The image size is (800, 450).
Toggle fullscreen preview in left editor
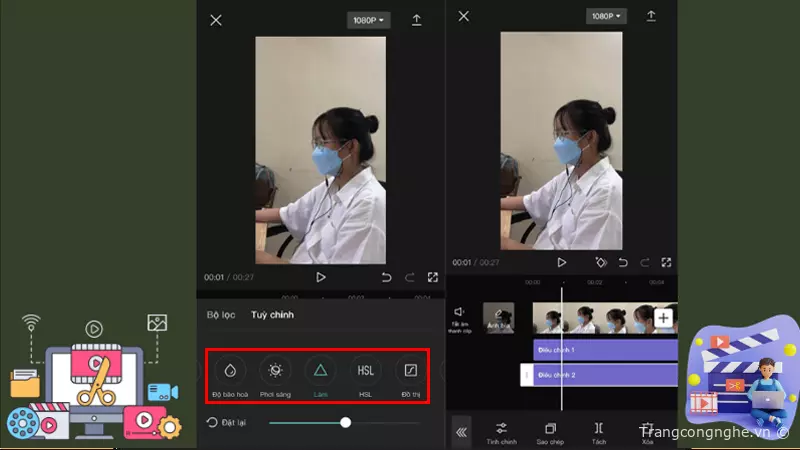[433, 277]
